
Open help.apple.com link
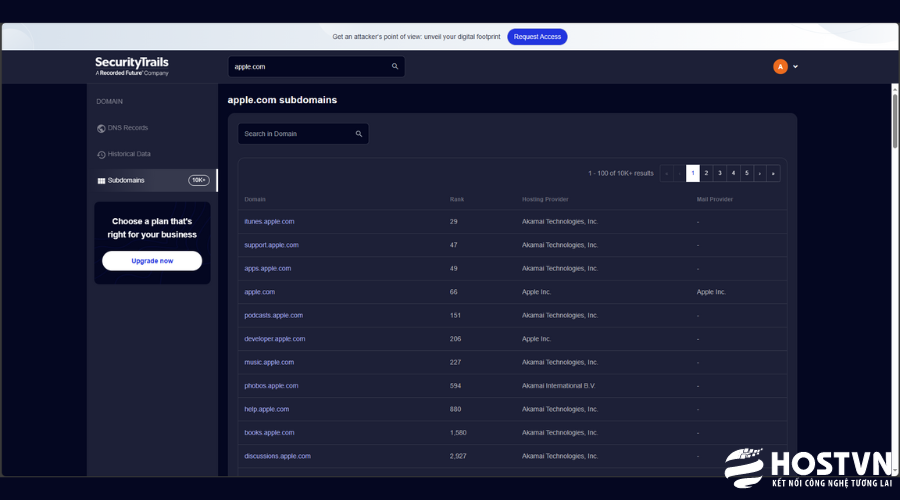(x=266, y=409)
